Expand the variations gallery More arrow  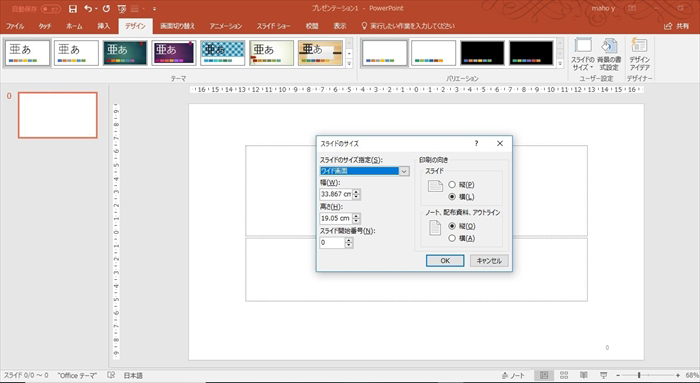pos(560,63)
